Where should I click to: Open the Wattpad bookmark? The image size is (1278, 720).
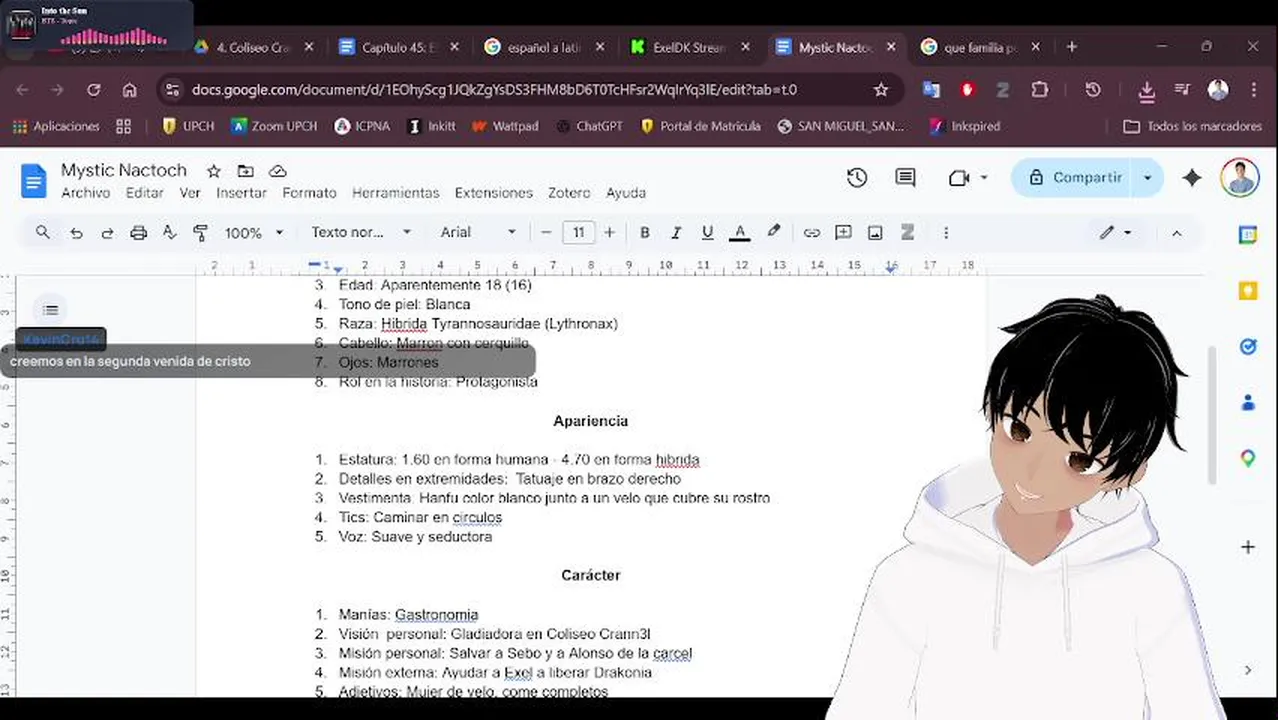pos(505,126)
